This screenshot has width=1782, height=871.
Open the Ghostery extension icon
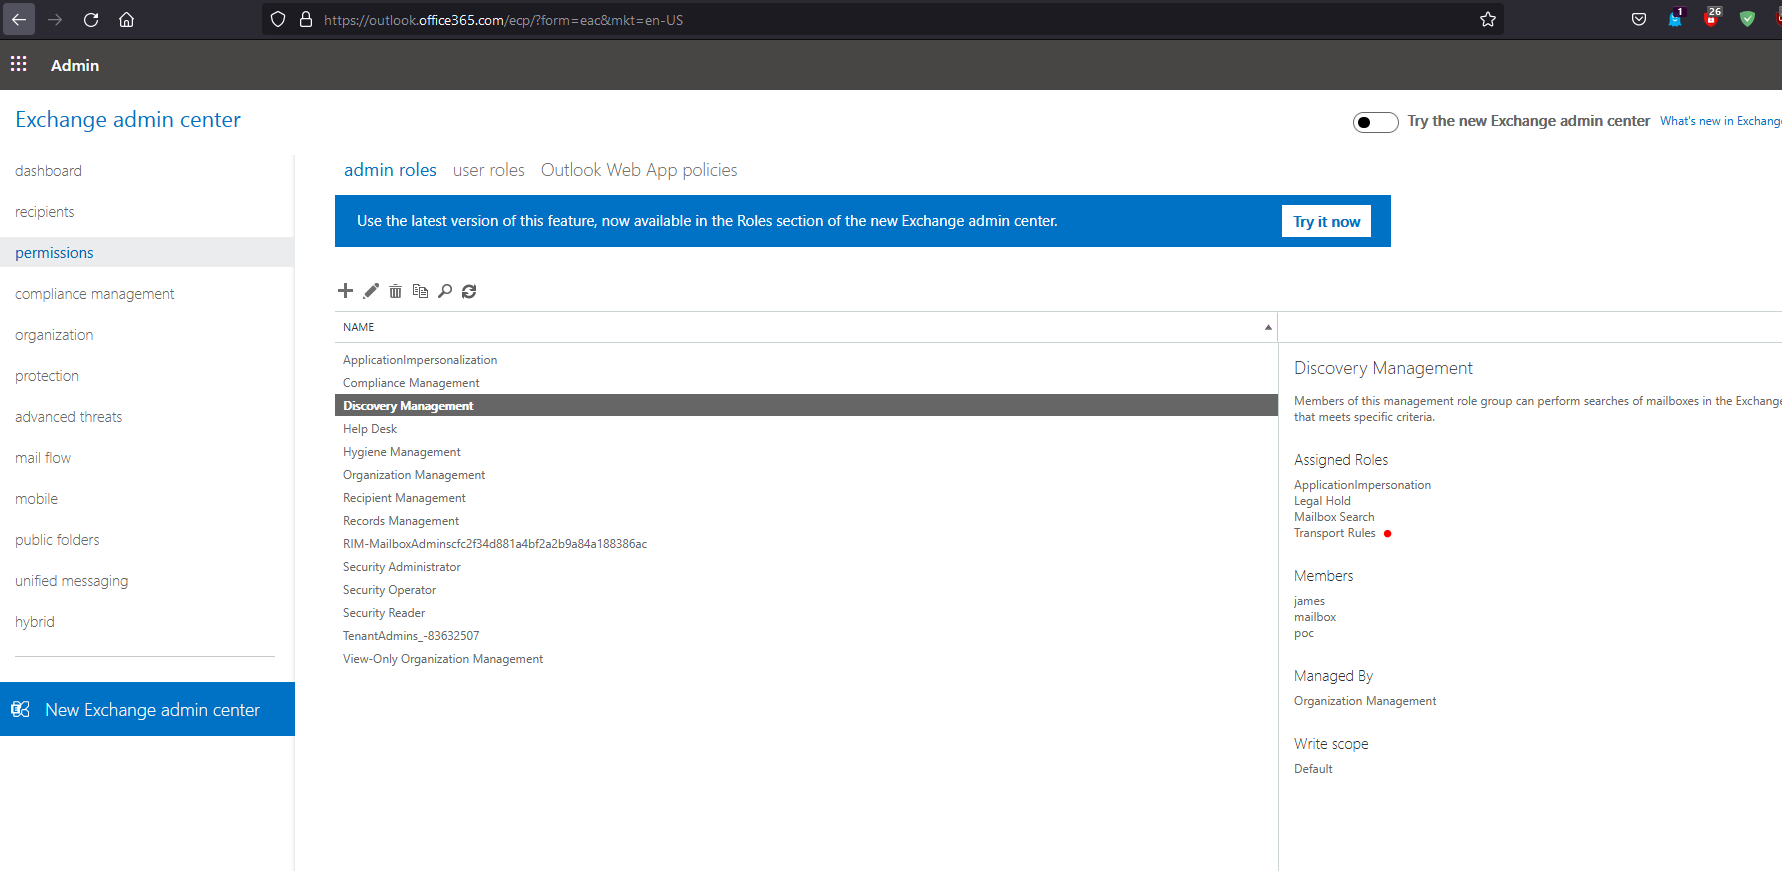1675,19
